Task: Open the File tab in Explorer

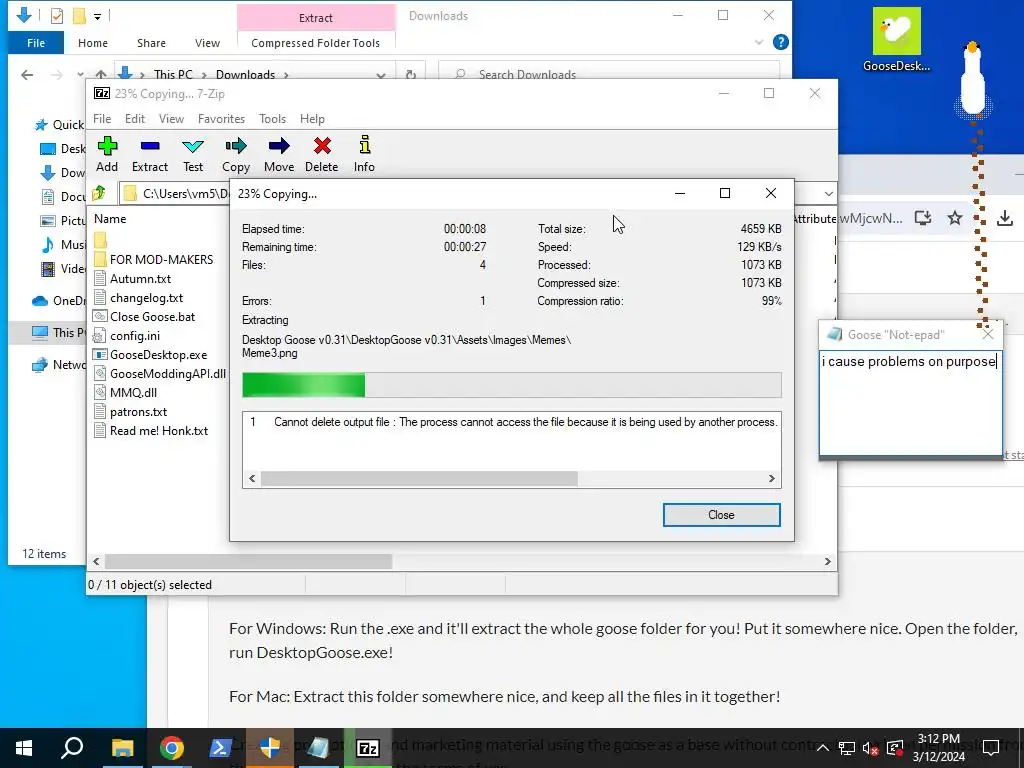Action: coord(36,43)
